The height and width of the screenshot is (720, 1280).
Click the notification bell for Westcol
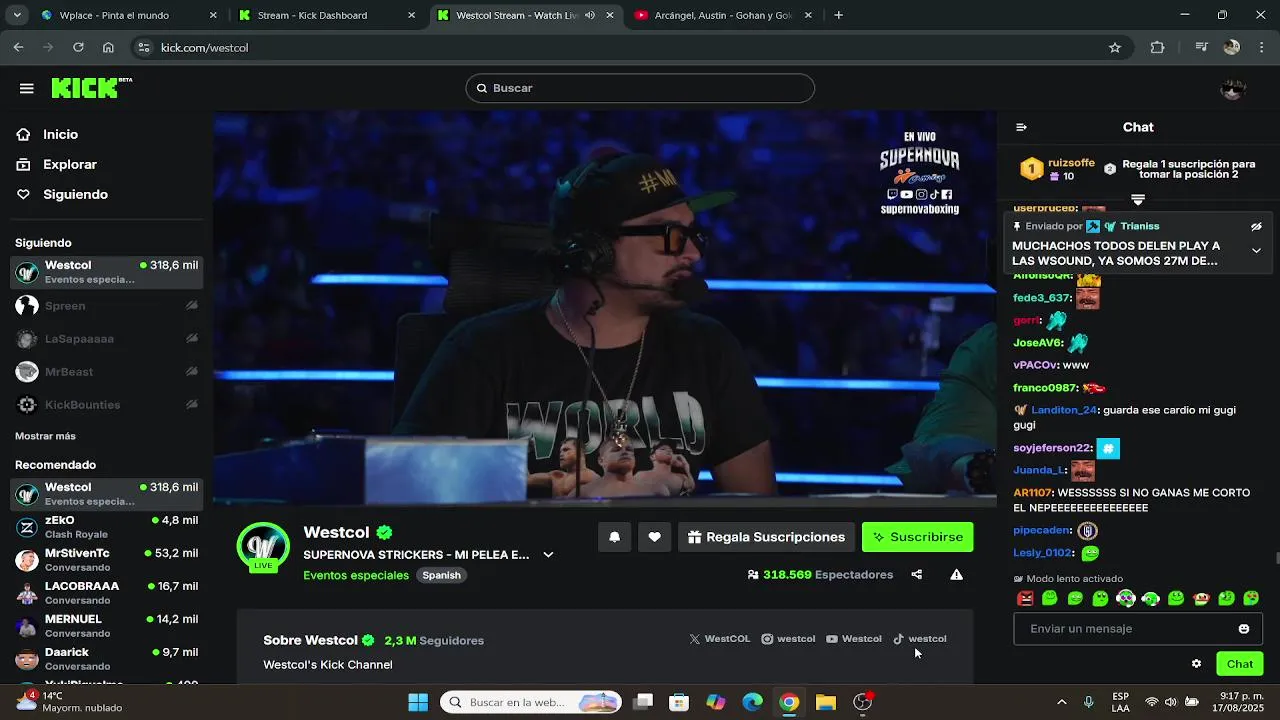click(x=615, y=537)
